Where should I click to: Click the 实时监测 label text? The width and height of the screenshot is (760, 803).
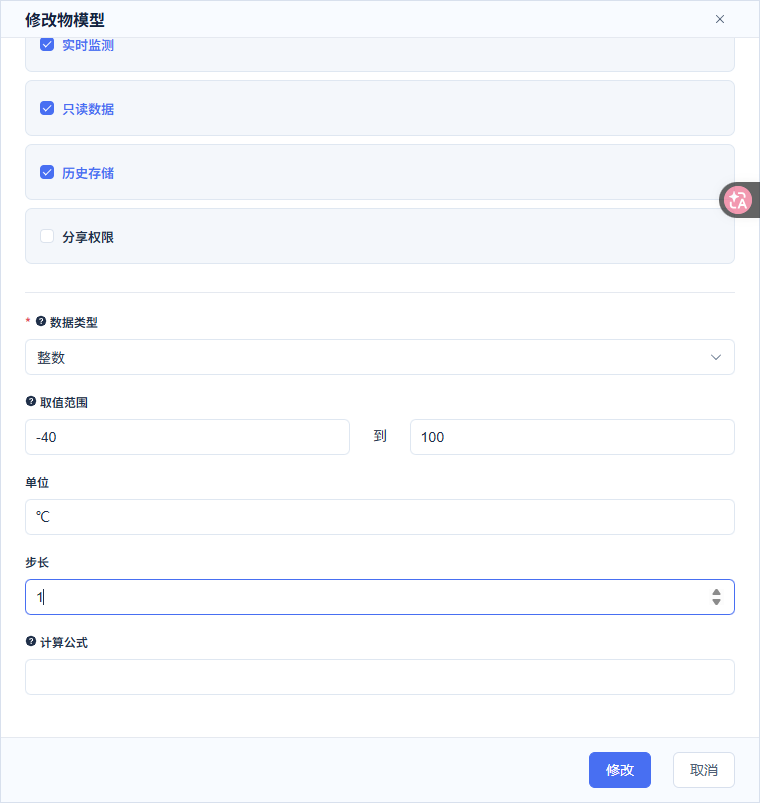coord(88,45)
